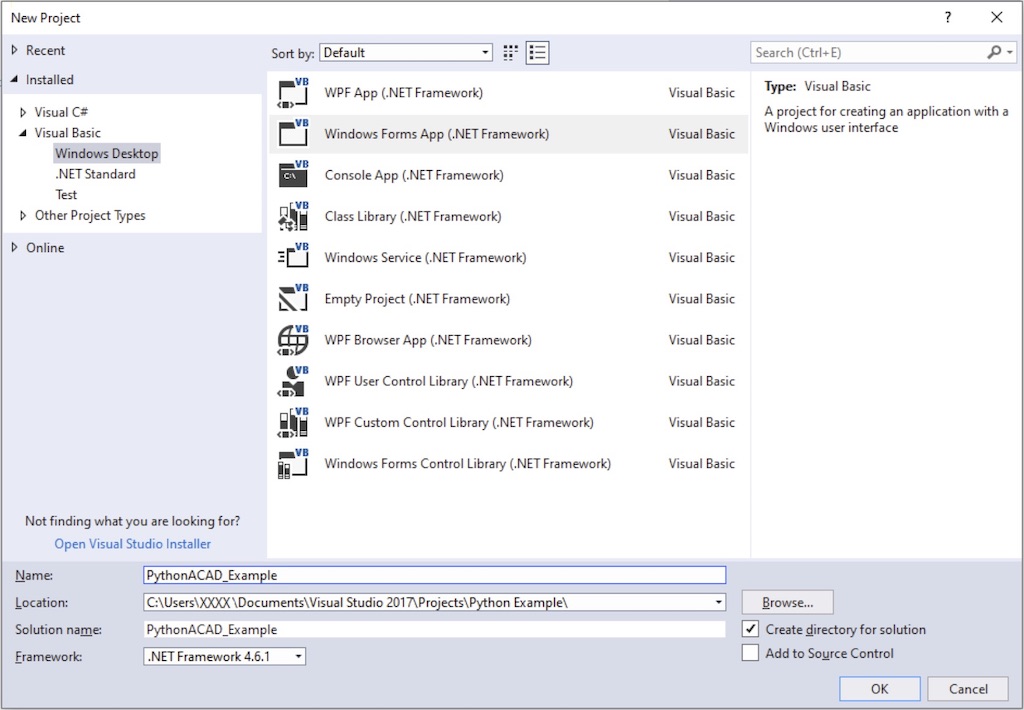Select 'WPF User Control Library' text
The width and height of the screenshot is (1024, 710).
click(x=396, y=381)
